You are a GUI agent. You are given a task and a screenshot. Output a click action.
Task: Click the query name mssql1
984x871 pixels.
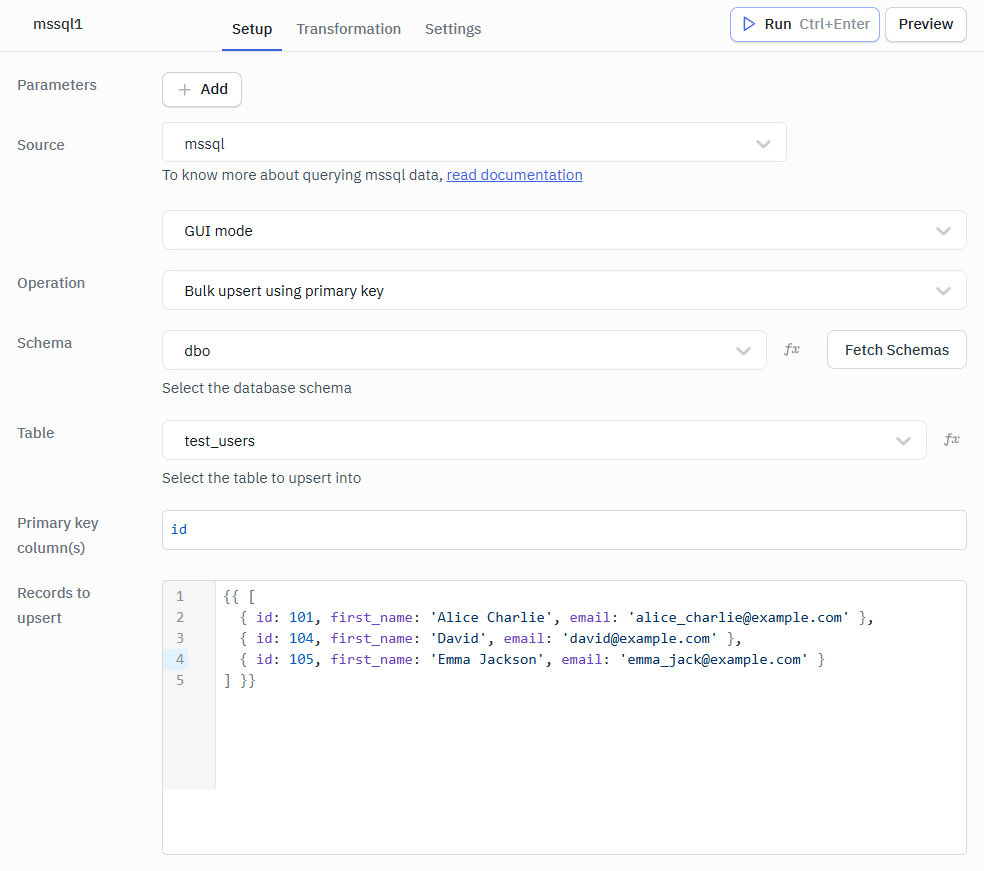pyautogui.click(x=58, y=24)
